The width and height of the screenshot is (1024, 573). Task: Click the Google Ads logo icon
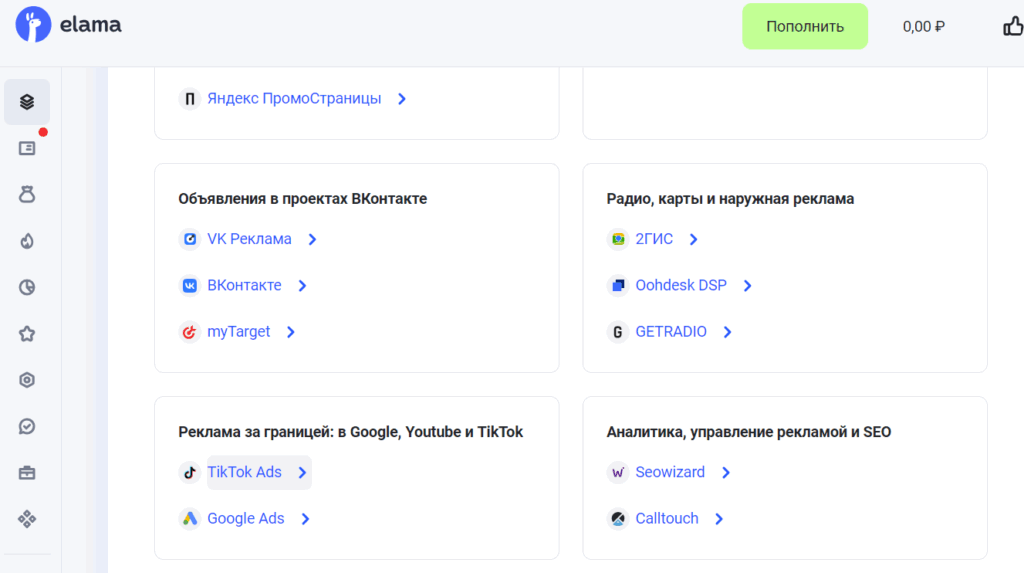189,519
